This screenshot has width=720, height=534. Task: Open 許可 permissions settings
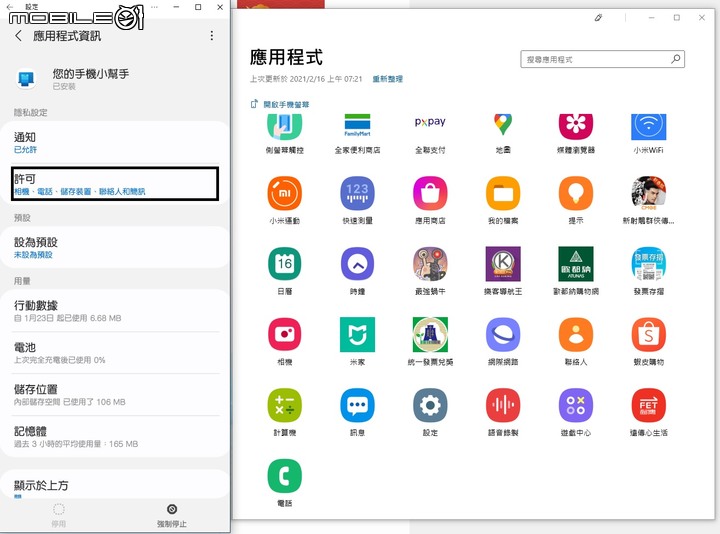coord(115,184)
